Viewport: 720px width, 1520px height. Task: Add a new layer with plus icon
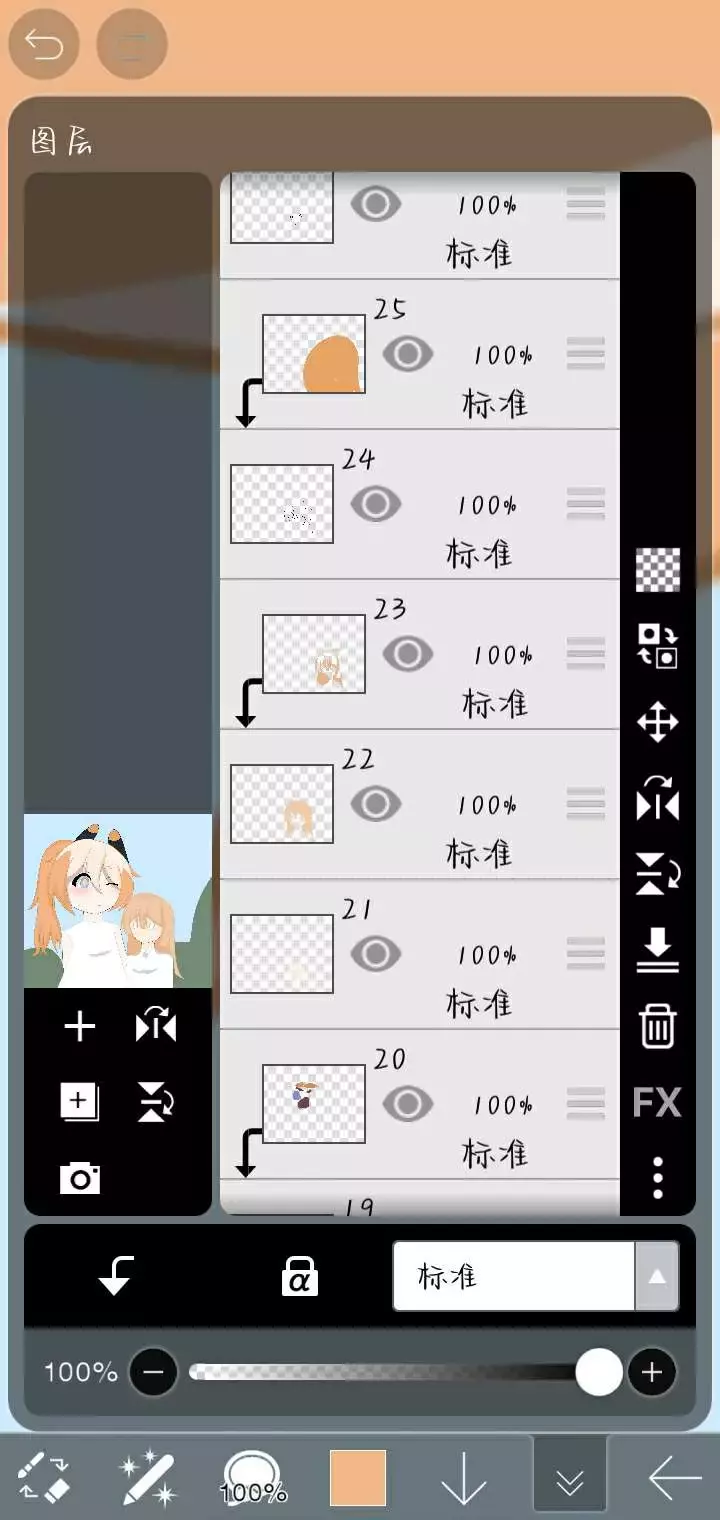tap(80, 1027)
